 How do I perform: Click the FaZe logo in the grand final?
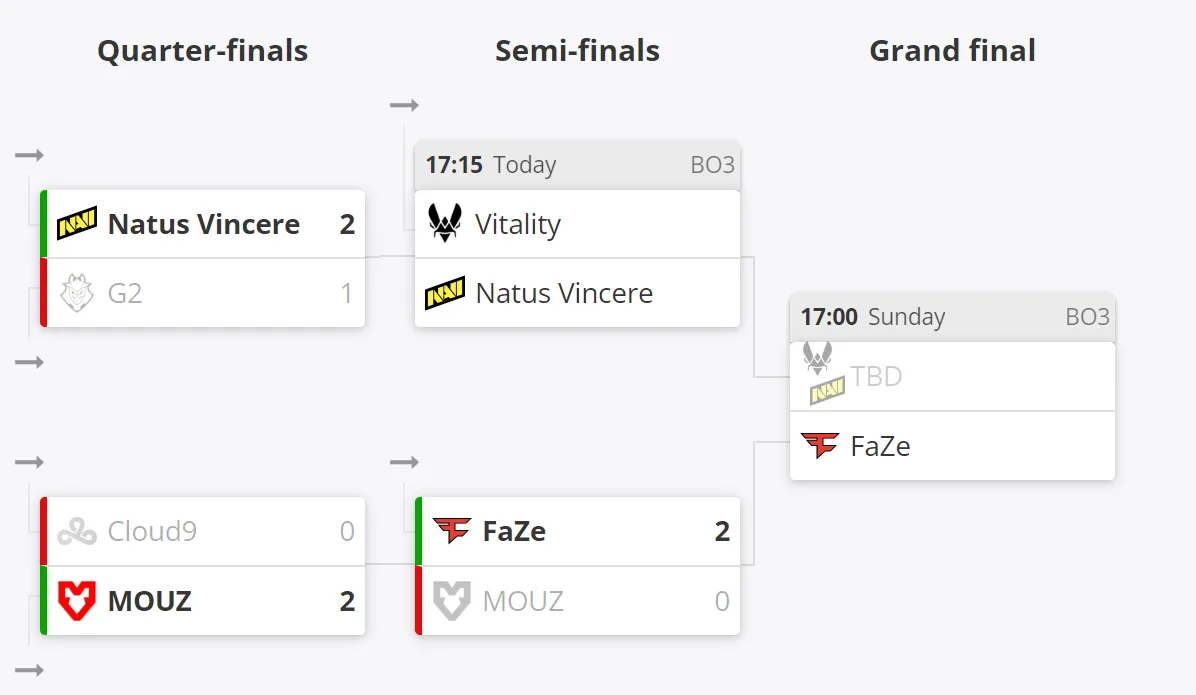[820, 446]
